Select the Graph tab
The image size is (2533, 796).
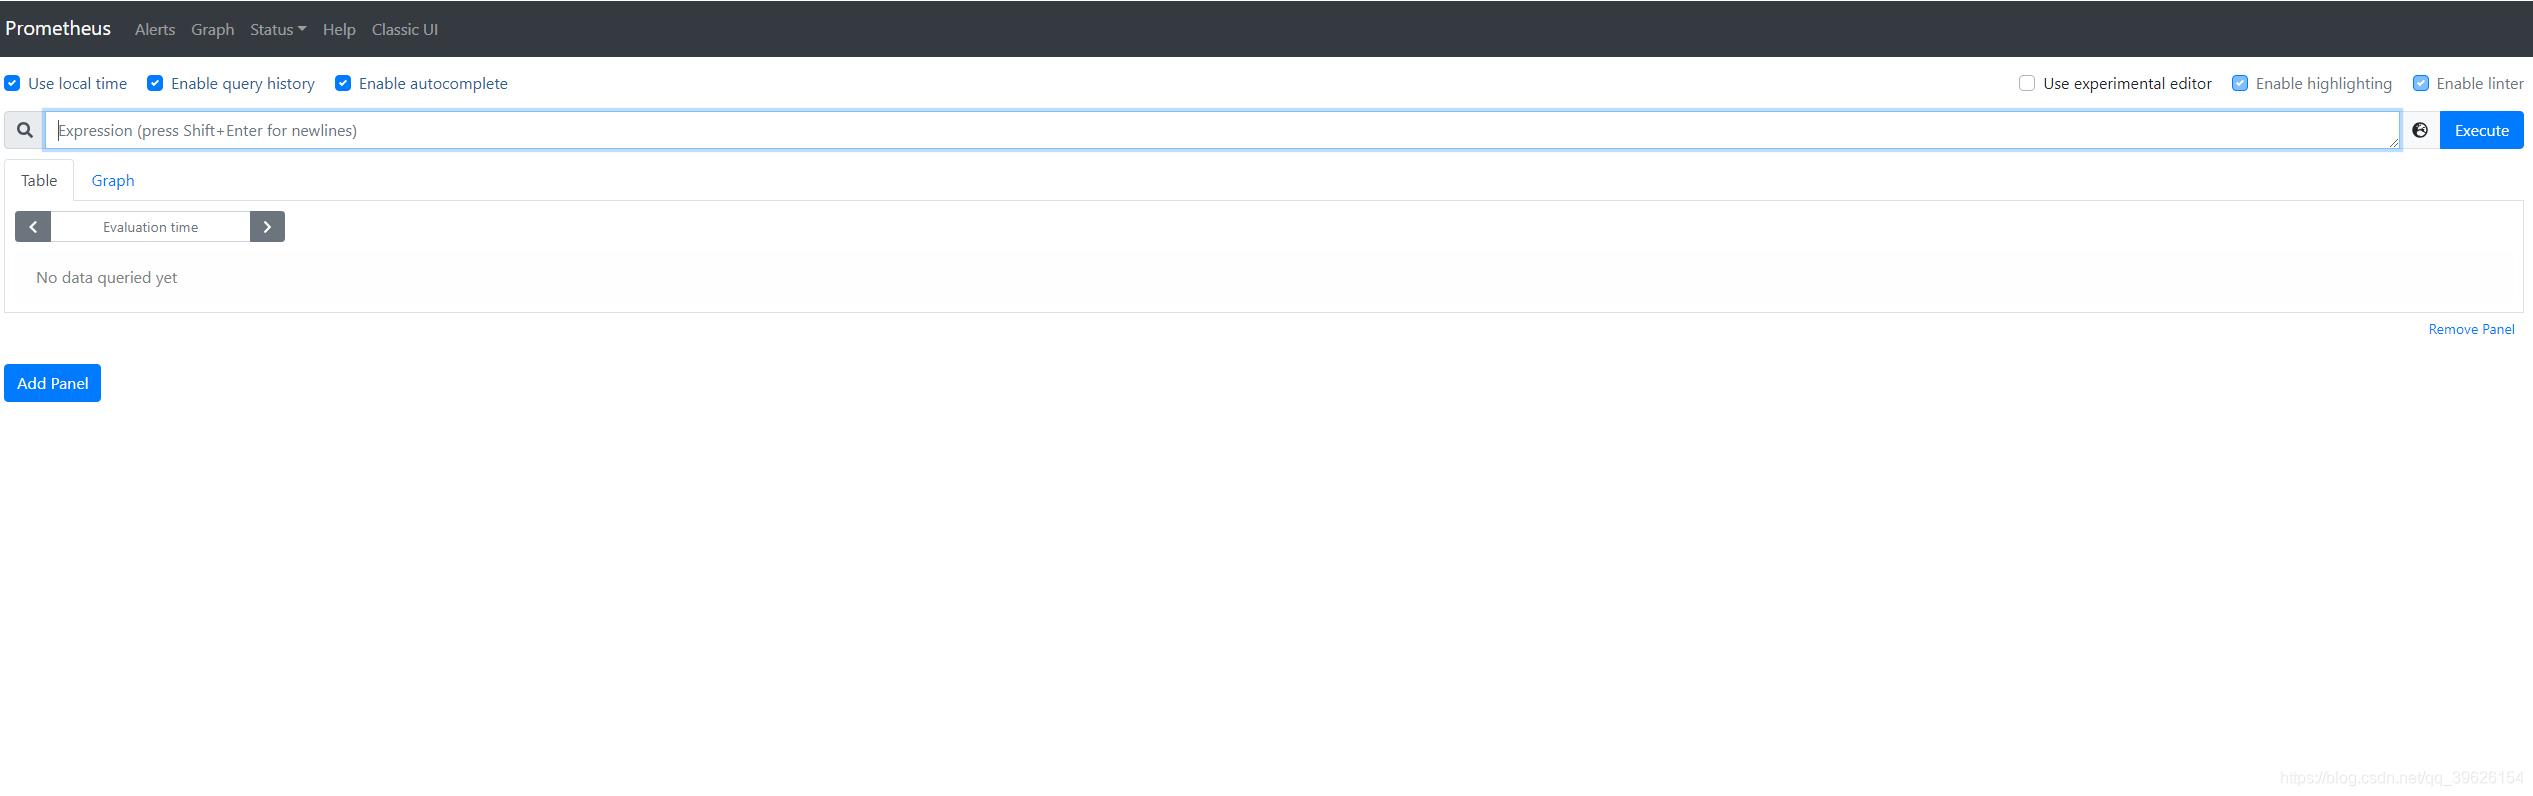[113, 180]
